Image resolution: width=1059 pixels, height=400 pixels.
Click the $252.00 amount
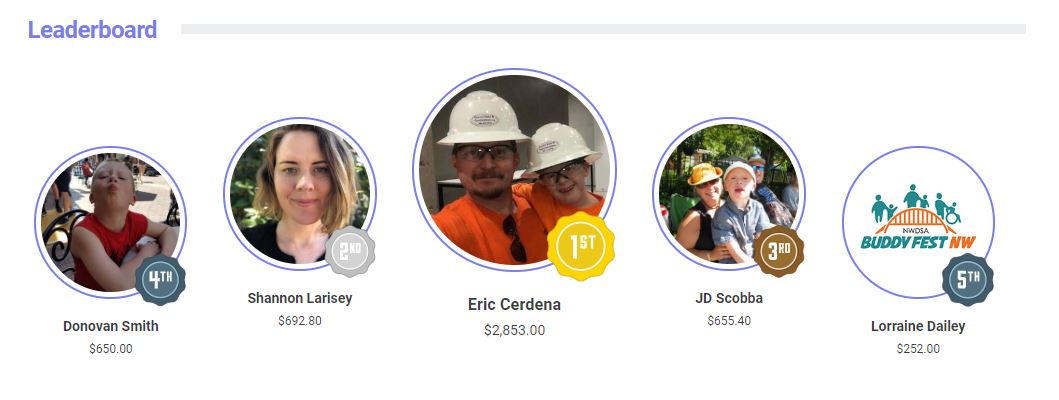918,349
